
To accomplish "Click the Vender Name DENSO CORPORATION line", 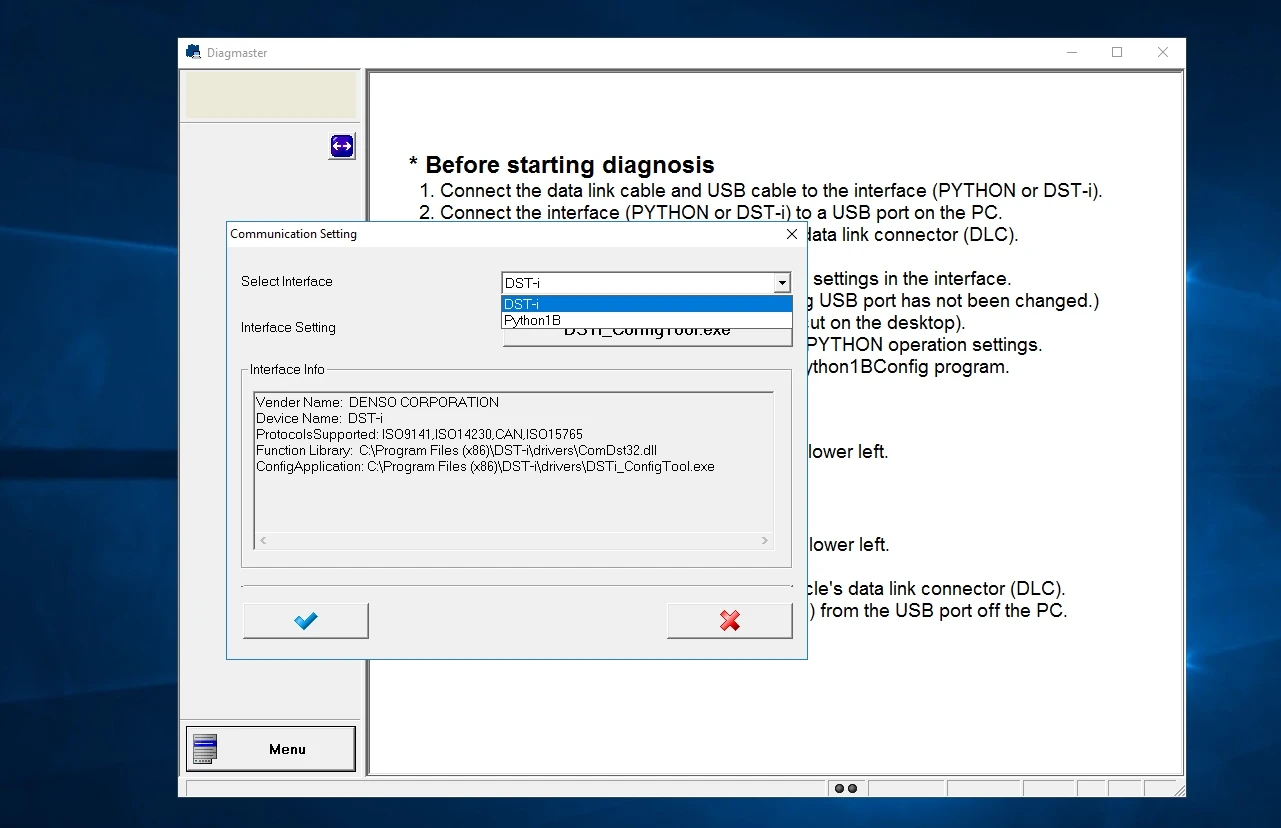I will point(377,402).
